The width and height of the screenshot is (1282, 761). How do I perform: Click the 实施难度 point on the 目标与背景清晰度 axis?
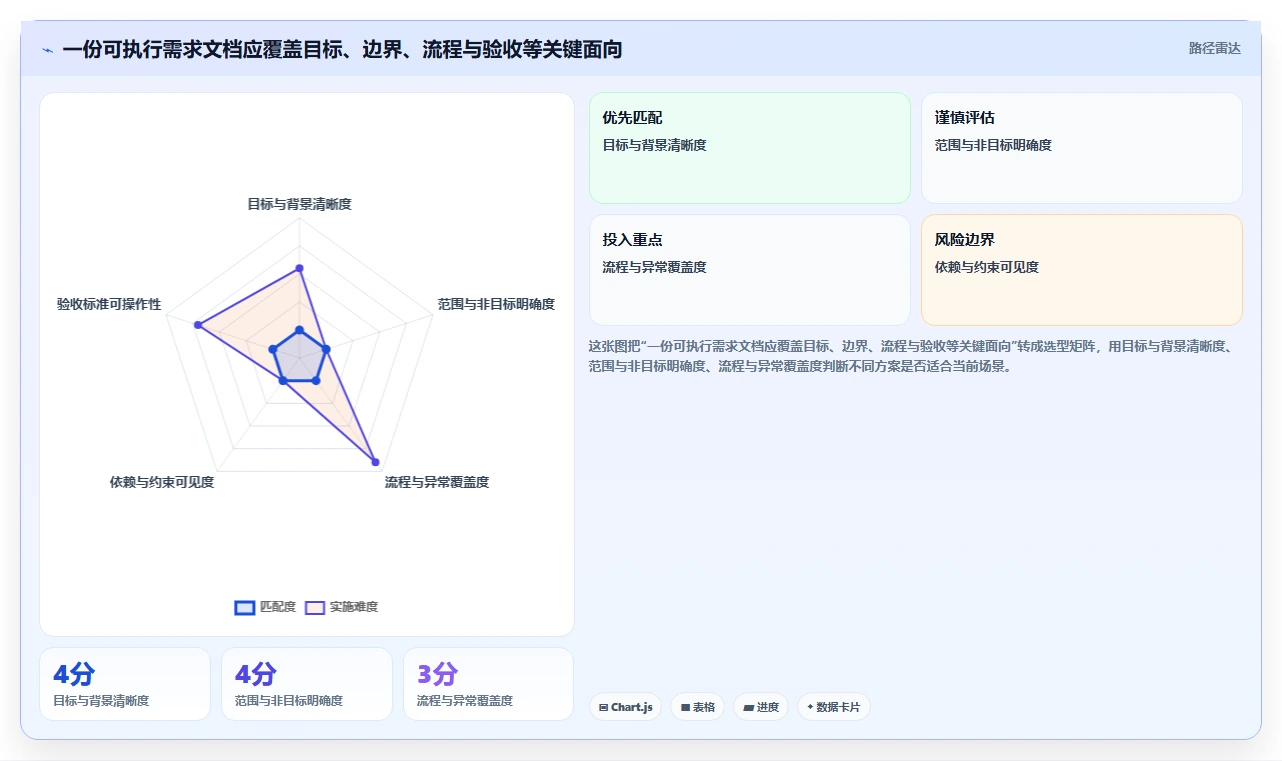299,268
